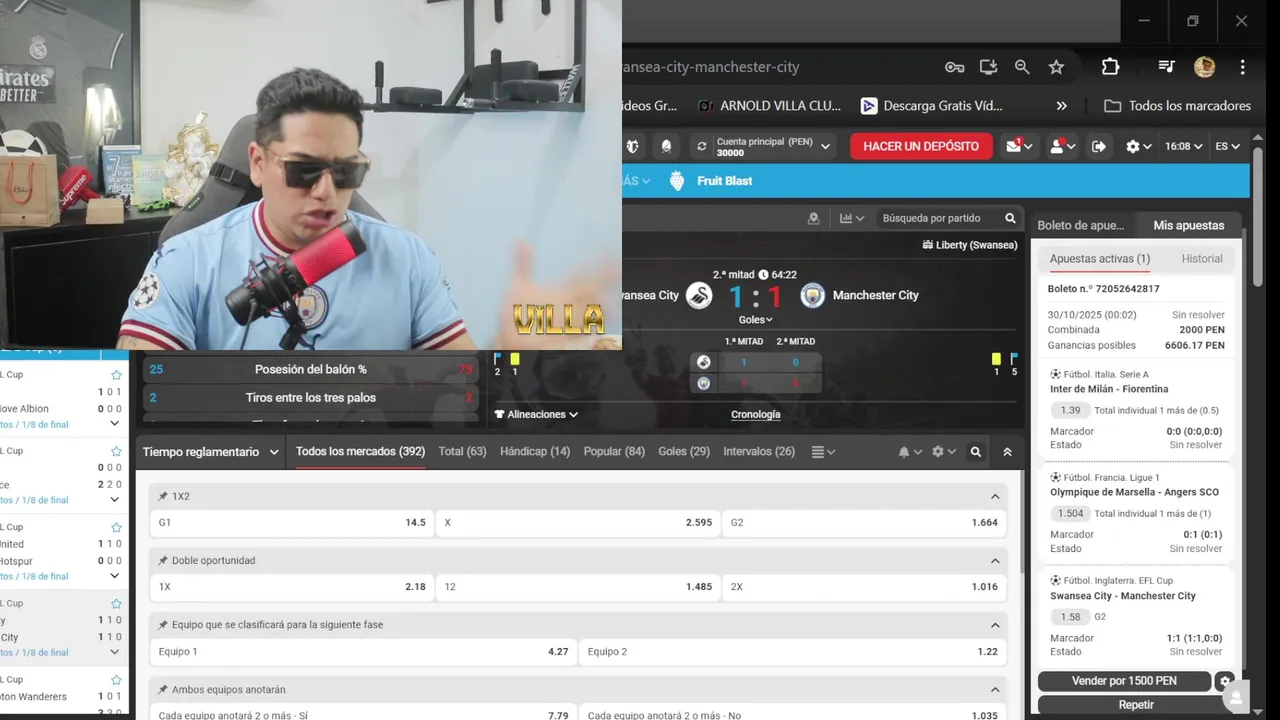The height and width of the screenshot is (720, 1280).
Task: Switch to the Mis apuestas tab
Action: (1188, 226)
